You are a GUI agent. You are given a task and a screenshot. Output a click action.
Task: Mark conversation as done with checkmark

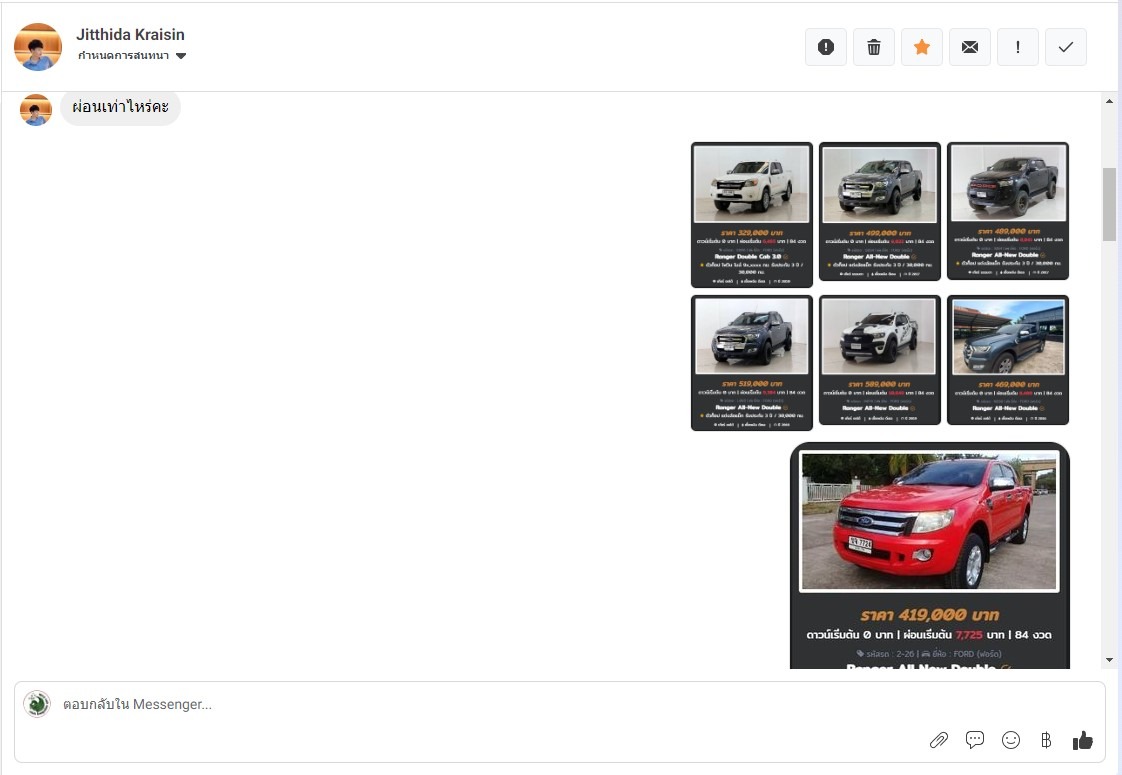(x=1066, y=47)
